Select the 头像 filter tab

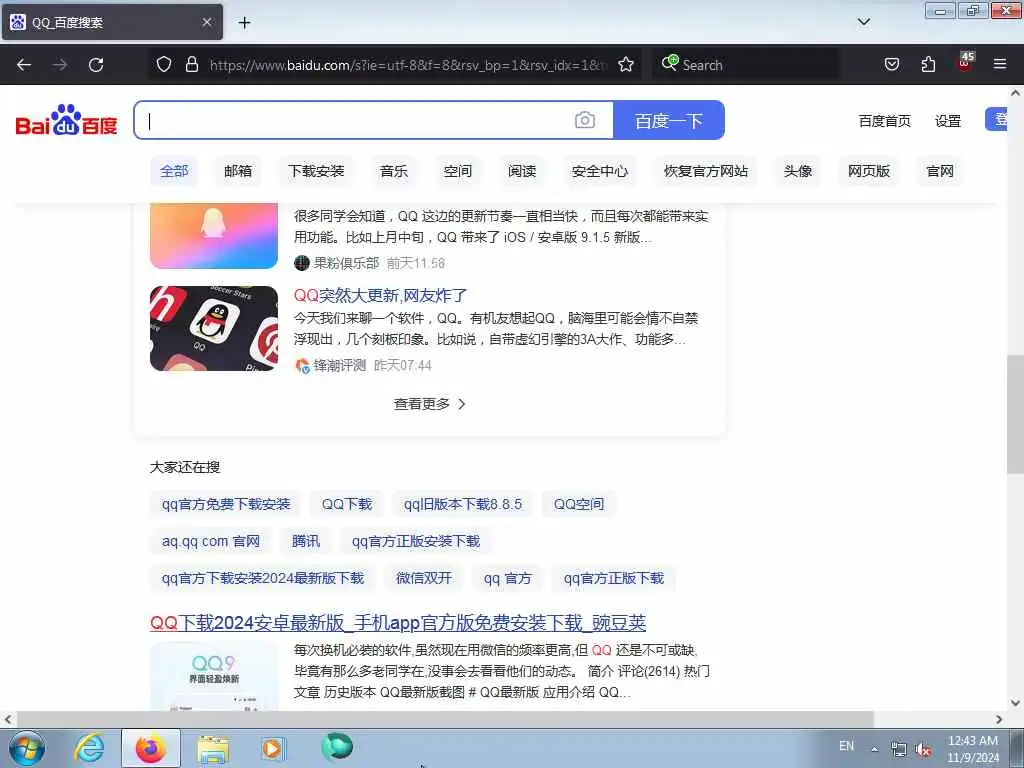(797, 171)
